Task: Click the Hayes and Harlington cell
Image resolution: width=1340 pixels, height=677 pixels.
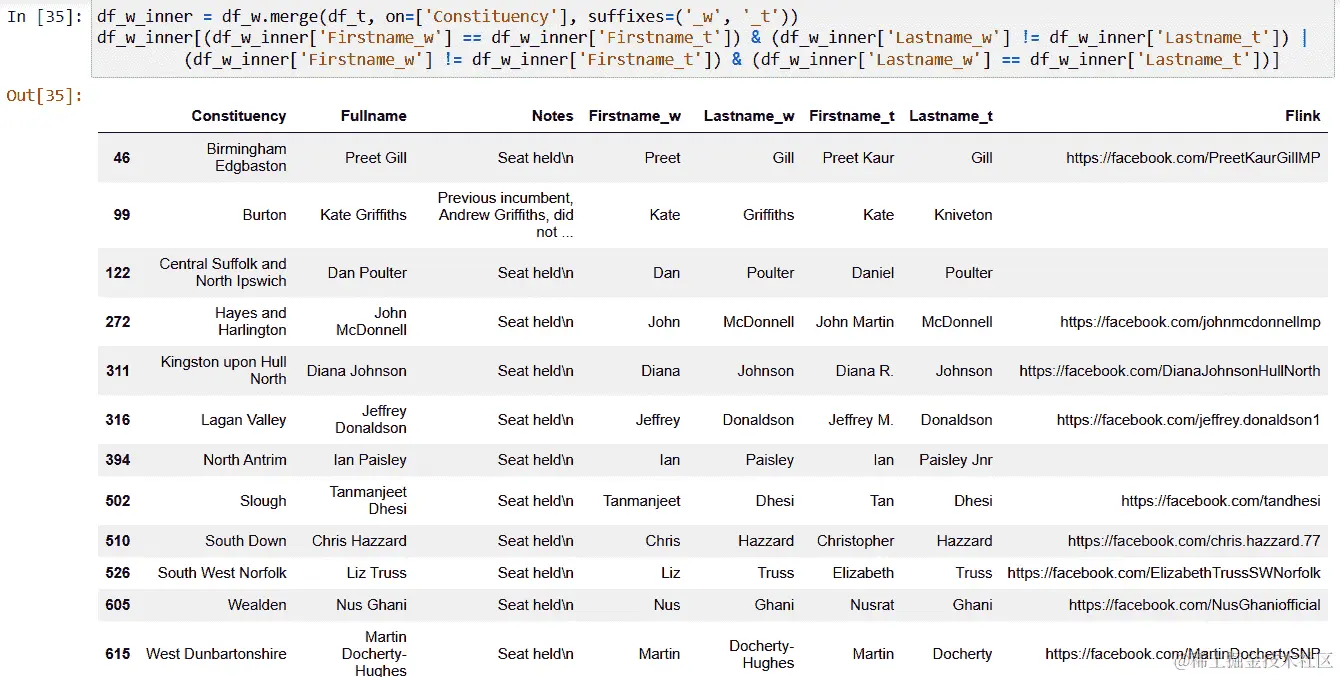Action: click(x=251, y=322)
